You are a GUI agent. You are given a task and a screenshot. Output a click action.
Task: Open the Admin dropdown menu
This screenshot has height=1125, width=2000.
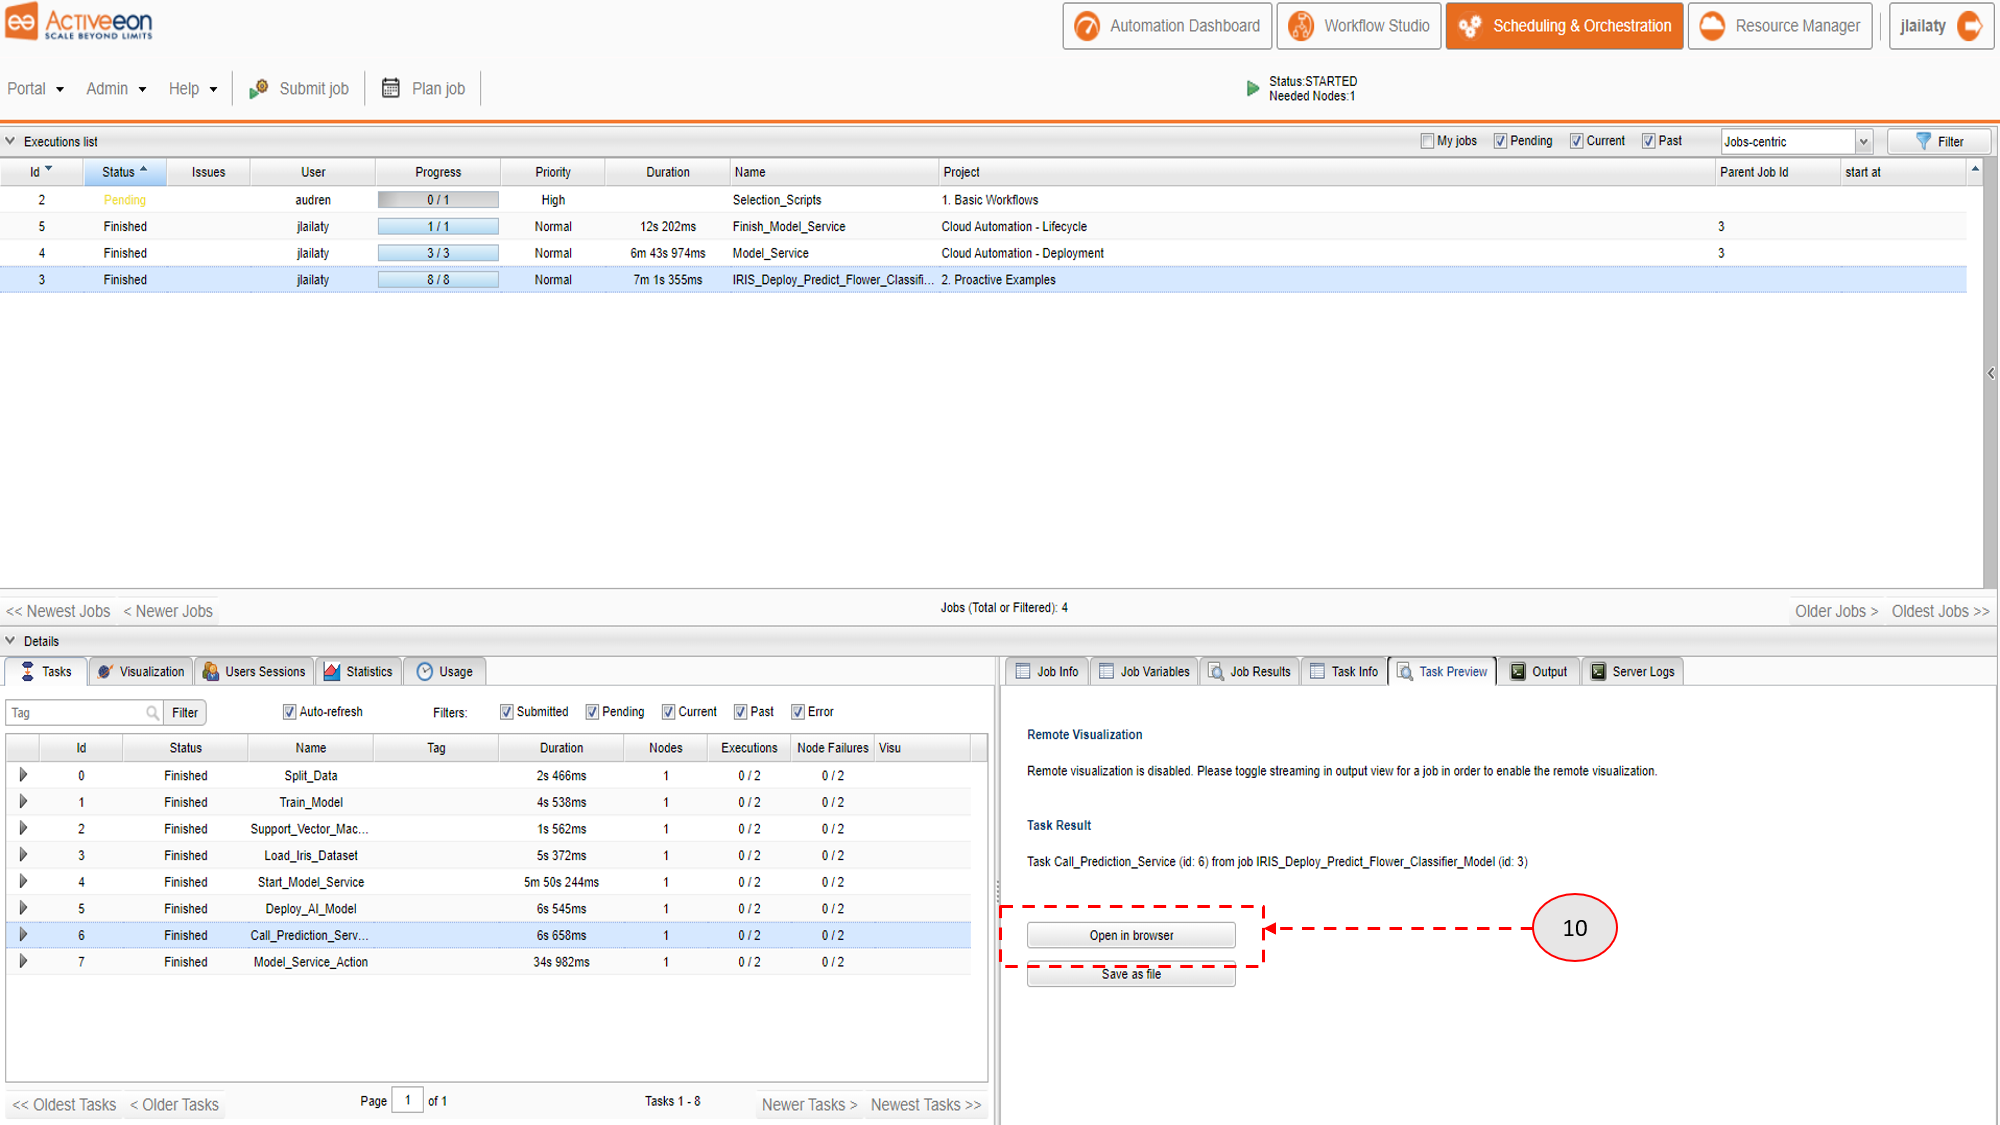click(x=116, y=88)
